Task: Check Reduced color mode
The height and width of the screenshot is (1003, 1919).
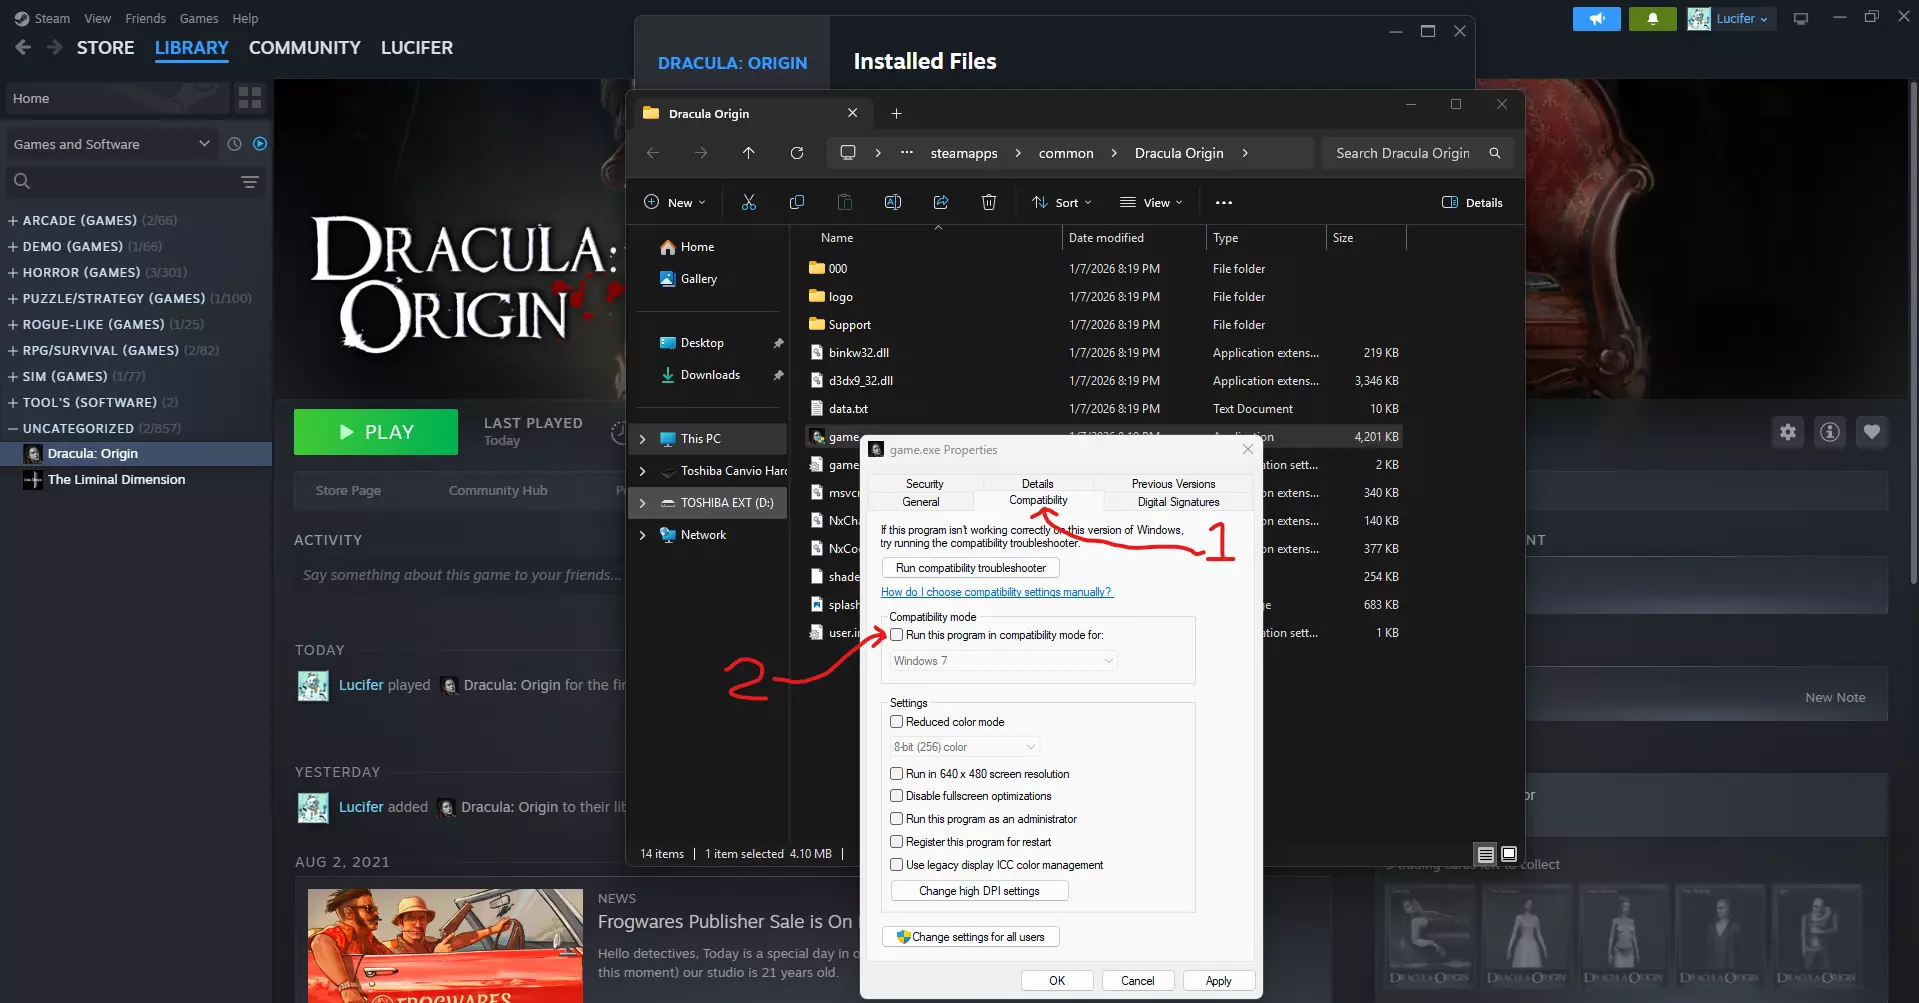Action: [x=897, y=722]
